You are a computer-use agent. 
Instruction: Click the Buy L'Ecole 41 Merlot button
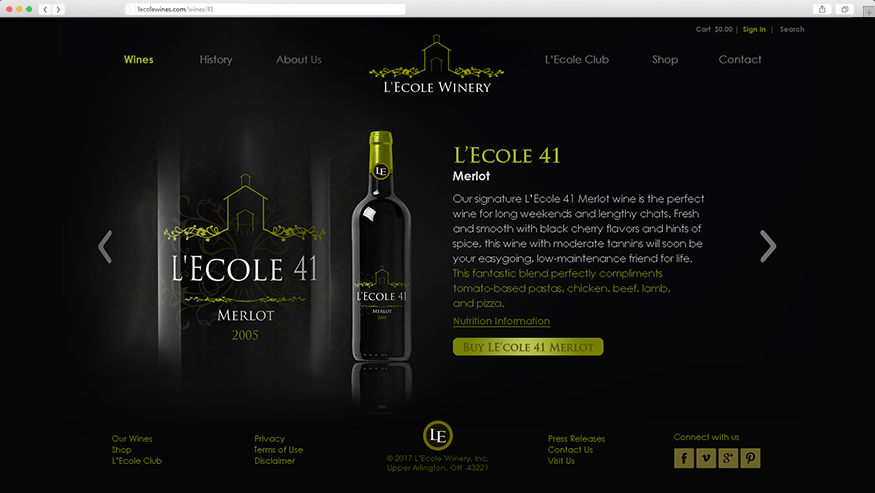pyautogui.click(x=528, y=347)
